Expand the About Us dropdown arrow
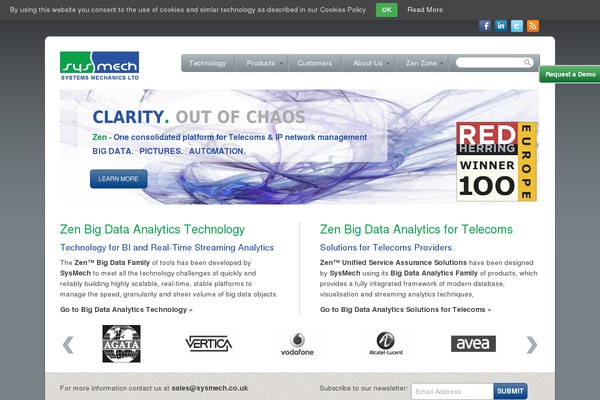This screenshot has width=600, height=400. click(388, 64)
